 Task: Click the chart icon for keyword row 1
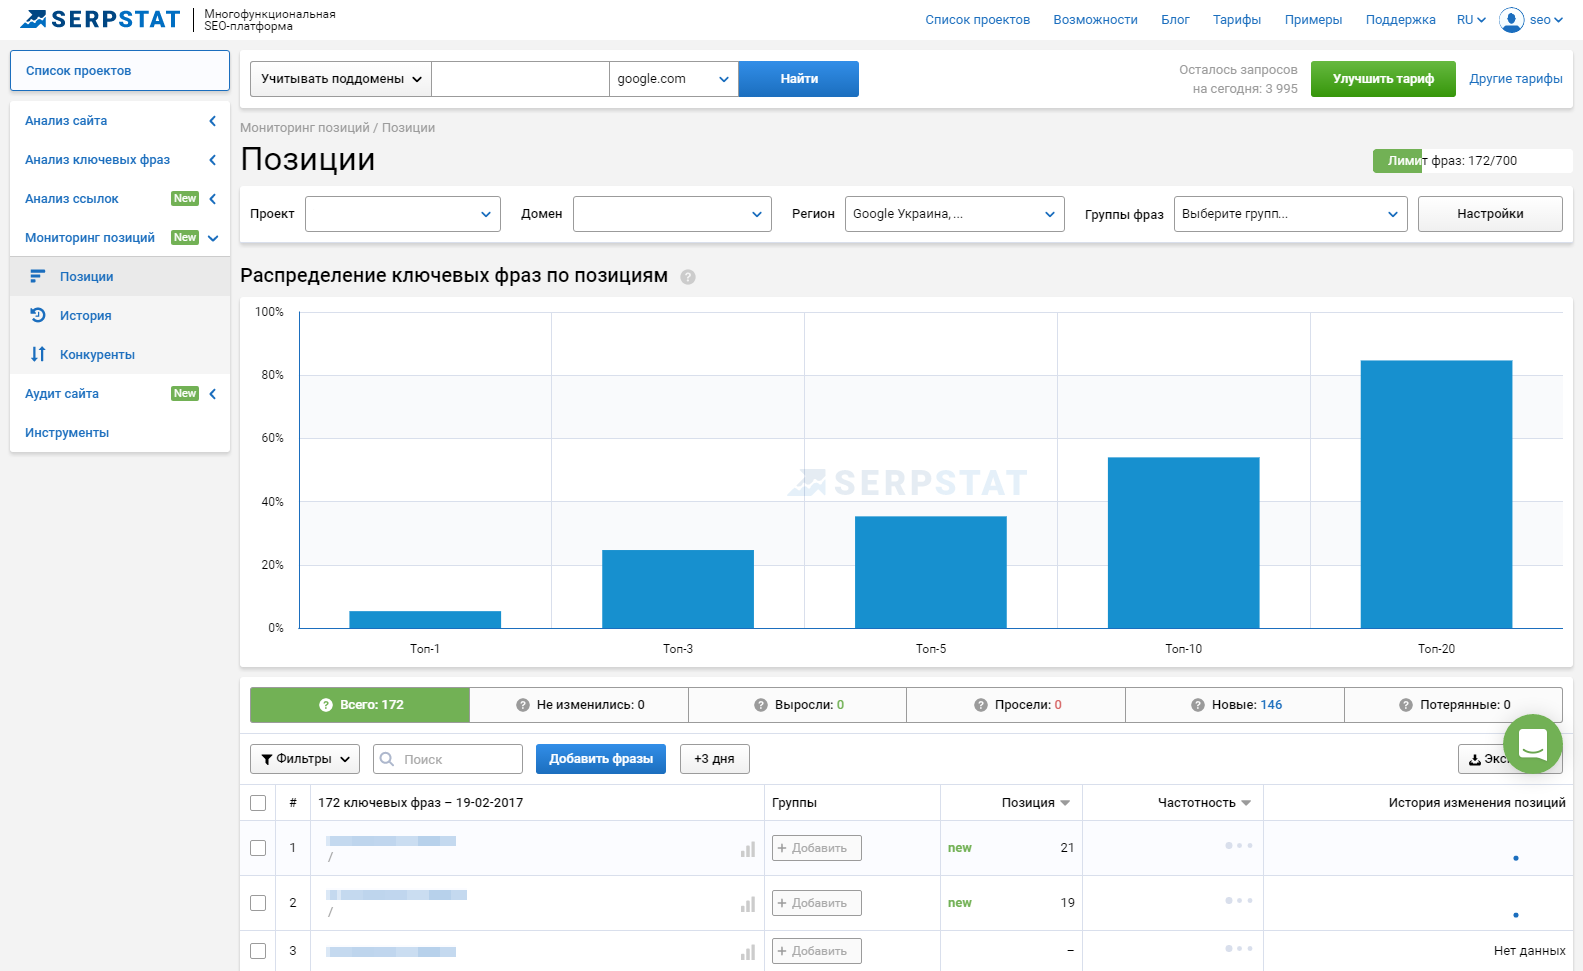[x=747, y=849]
